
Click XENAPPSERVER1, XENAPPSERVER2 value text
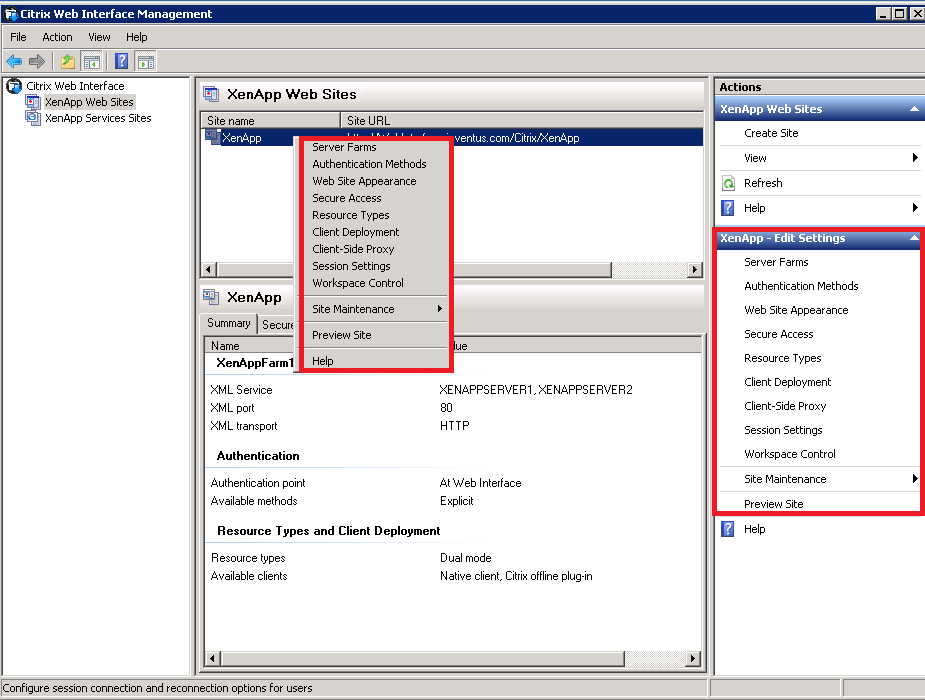click(536, 390)
